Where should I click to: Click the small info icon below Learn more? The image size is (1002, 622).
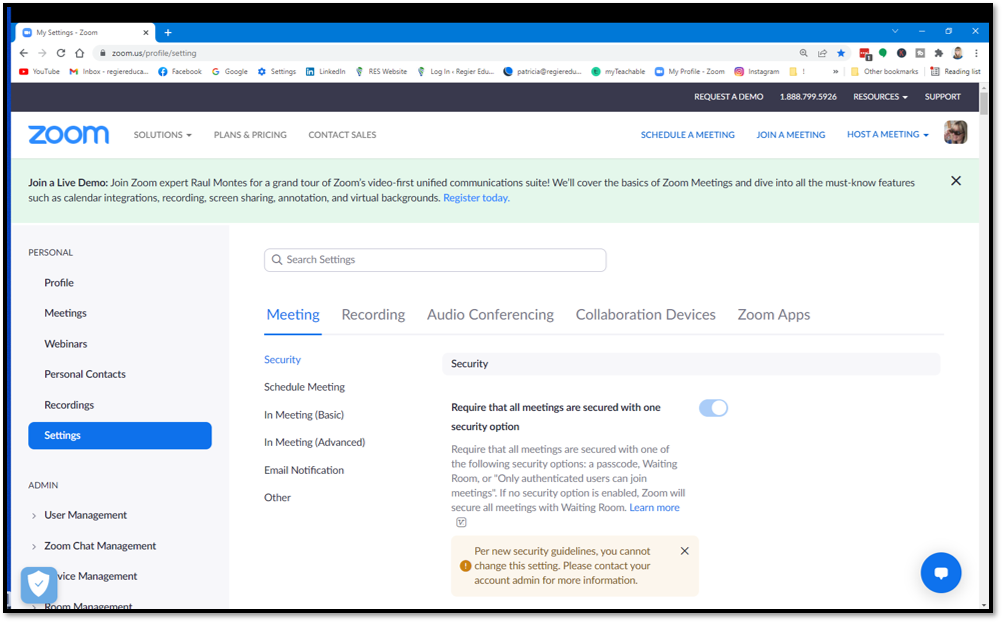tap(461, 522)
